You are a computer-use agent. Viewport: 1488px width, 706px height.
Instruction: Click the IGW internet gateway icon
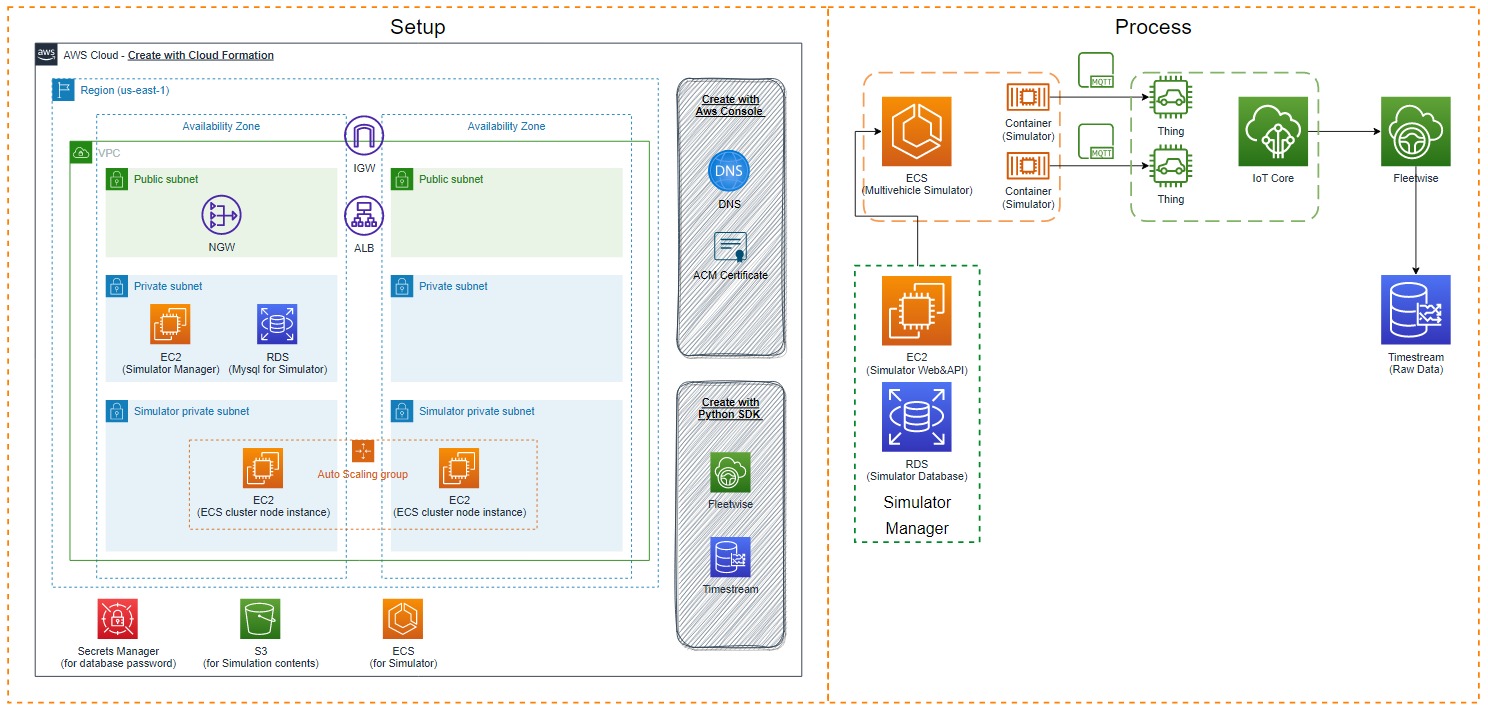point(364,137)
